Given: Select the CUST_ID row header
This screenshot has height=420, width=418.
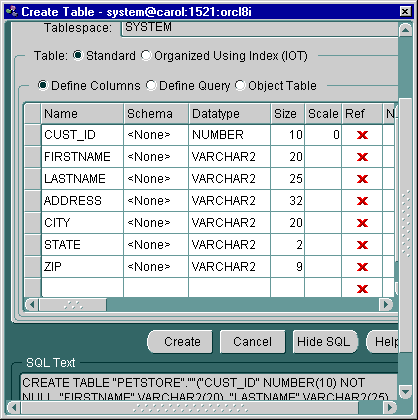Looking at the screenshot, I should (x=33, y=135).
